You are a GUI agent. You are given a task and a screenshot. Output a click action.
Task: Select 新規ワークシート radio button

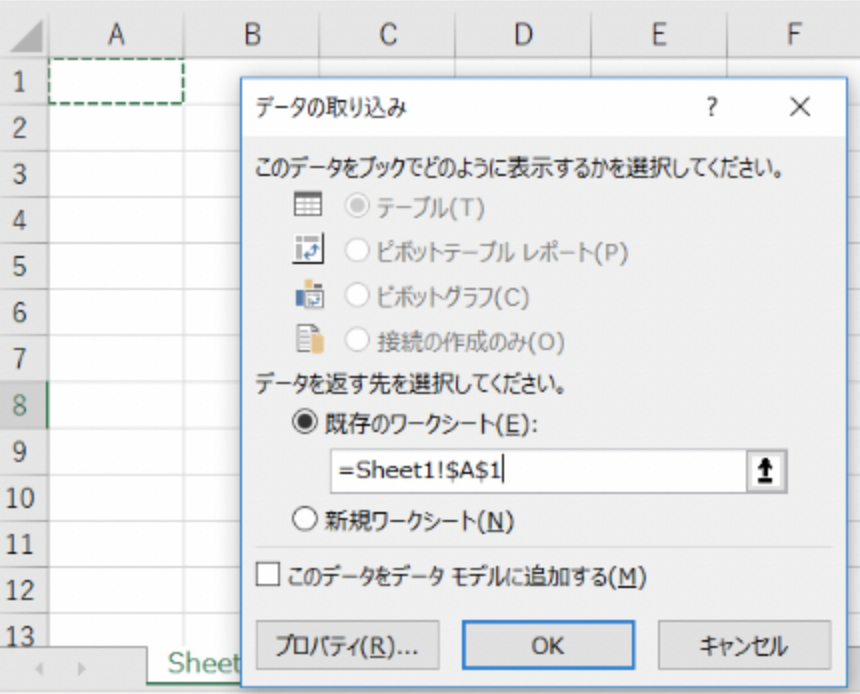point(304,520)
